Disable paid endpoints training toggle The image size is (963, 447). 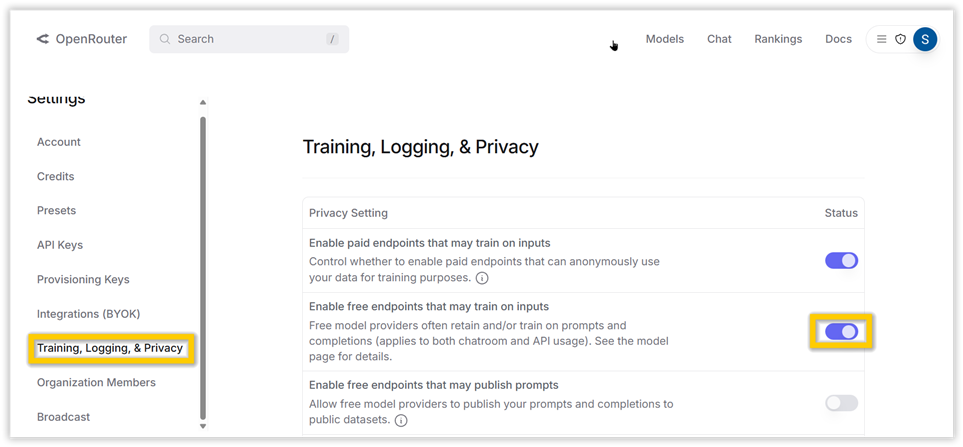(841, 261)
